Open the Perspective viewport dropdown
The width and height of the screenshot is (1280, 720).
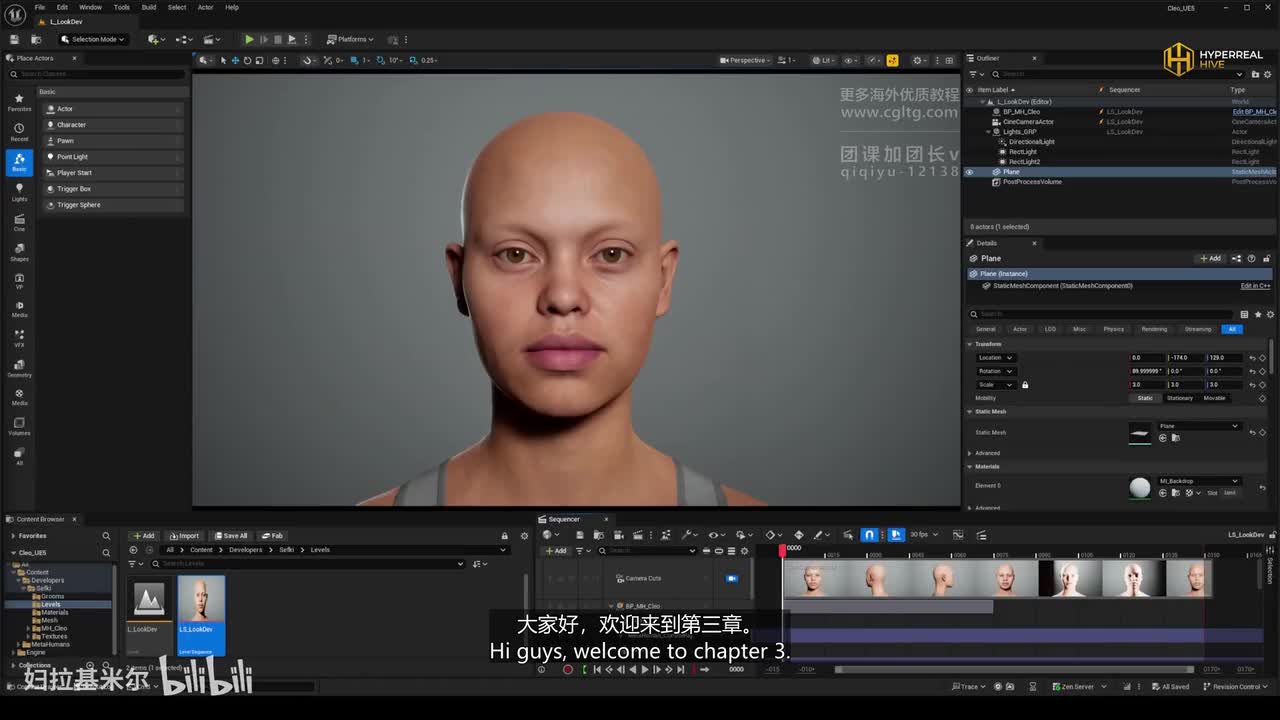[743, 60]
